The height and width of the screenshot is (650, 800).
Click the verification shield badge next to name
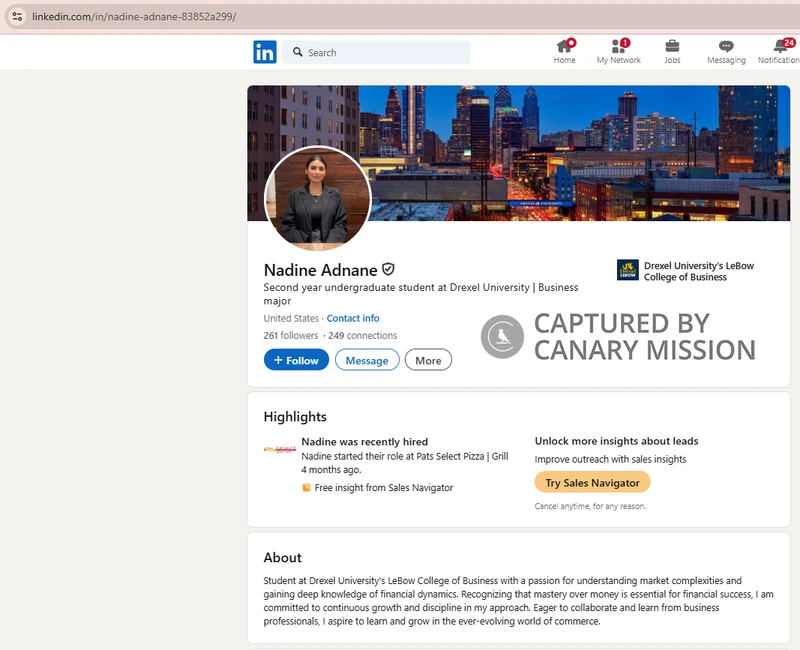coord(388,269)
